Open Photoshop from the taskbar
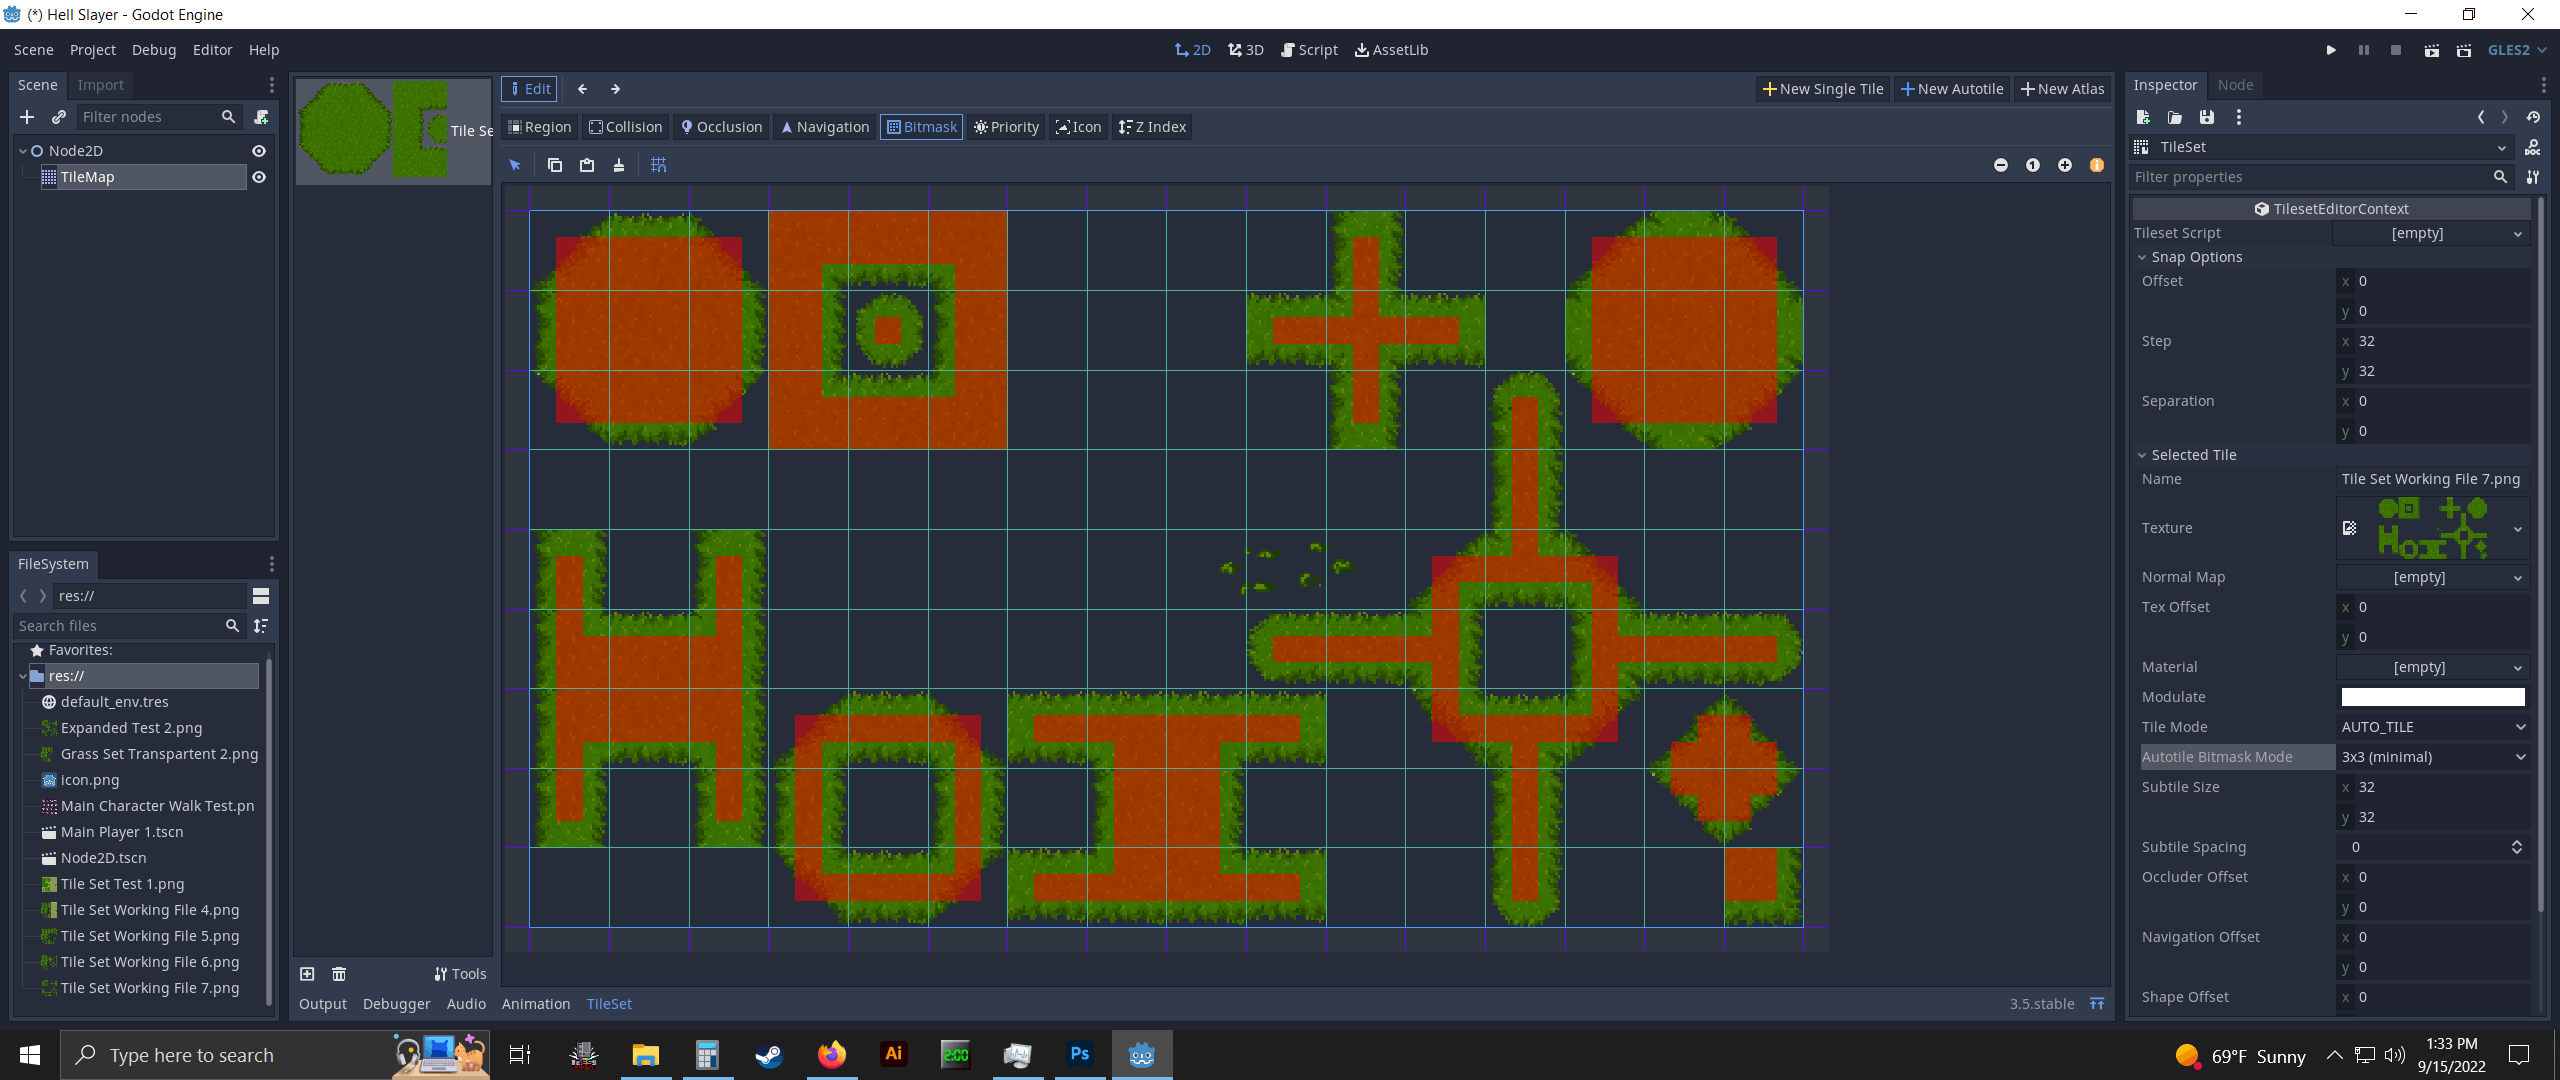Image resolution: width=2560 pixels, height=1080 pixels. pyautogui.click(x=1079, y=1054)
